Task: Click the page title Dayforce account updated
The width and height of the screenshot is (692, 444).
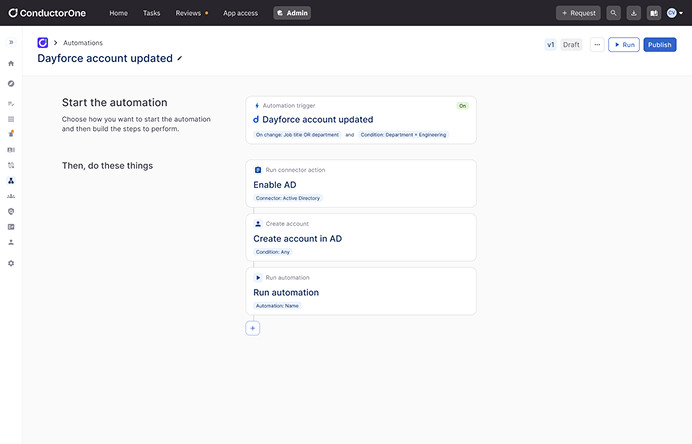Action: (105, 58)
